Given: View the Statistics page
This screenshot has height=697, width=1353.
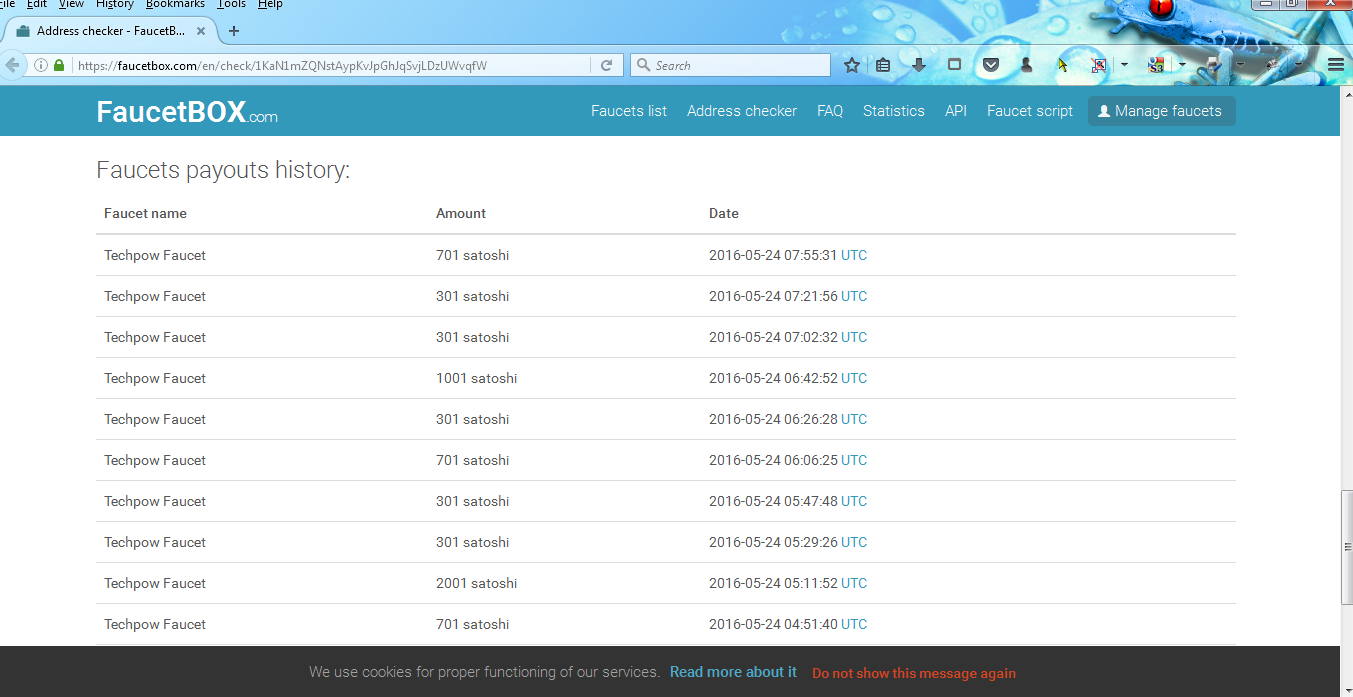Looking at the screenshot, I should coord(894,111).
